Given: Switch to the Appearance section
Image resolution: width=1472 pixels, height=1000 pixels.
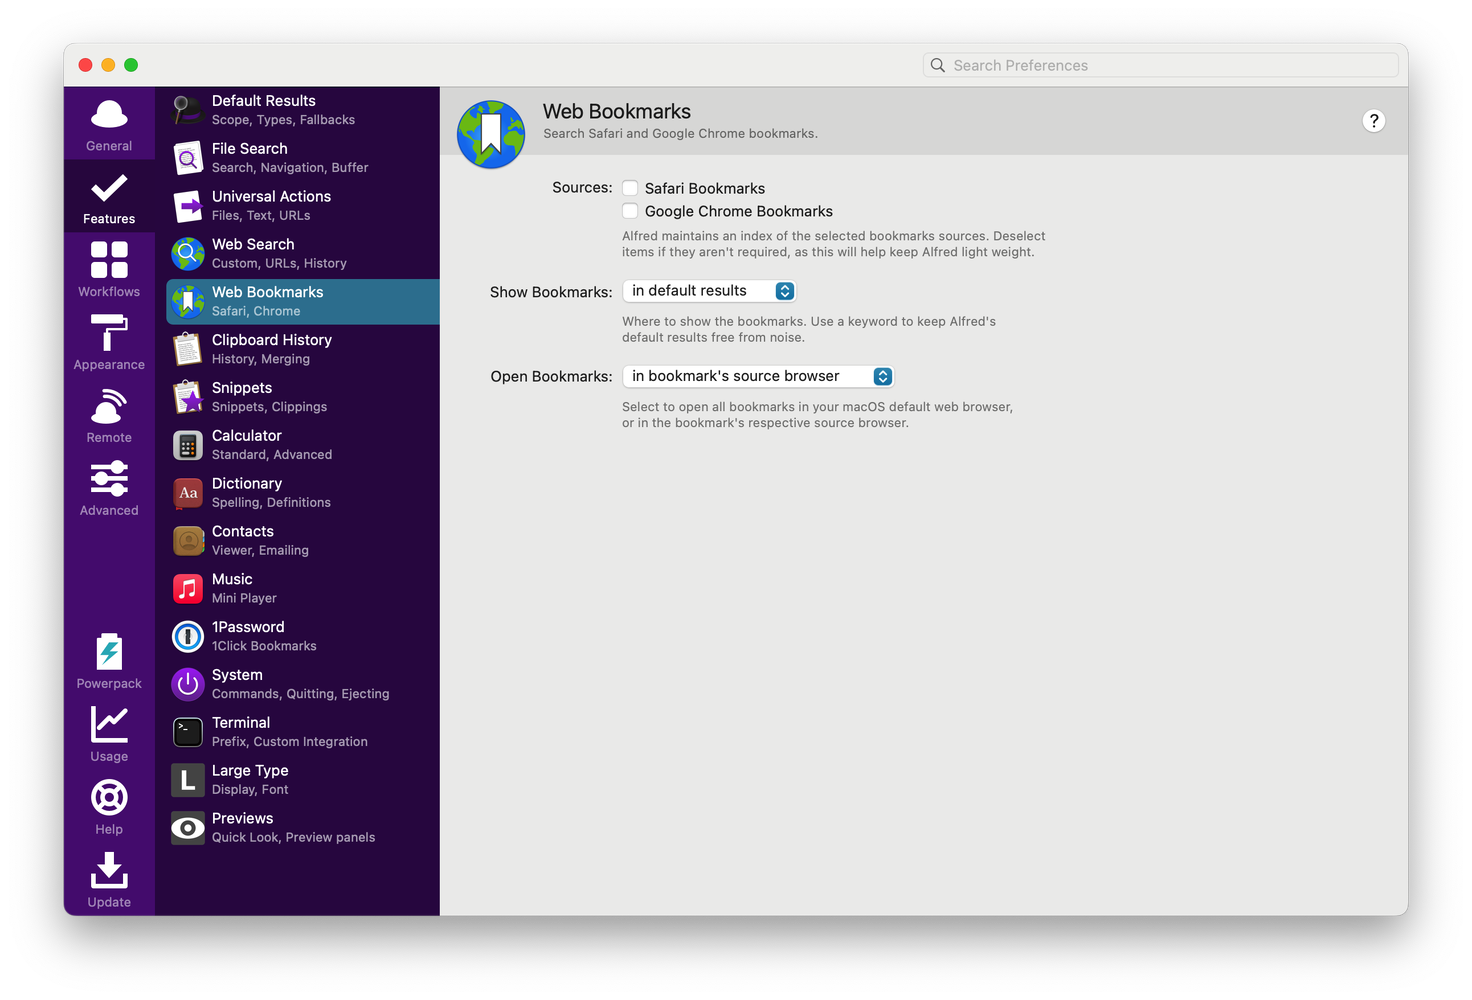Looking at the screenshot, I should (x=109, y=343).
